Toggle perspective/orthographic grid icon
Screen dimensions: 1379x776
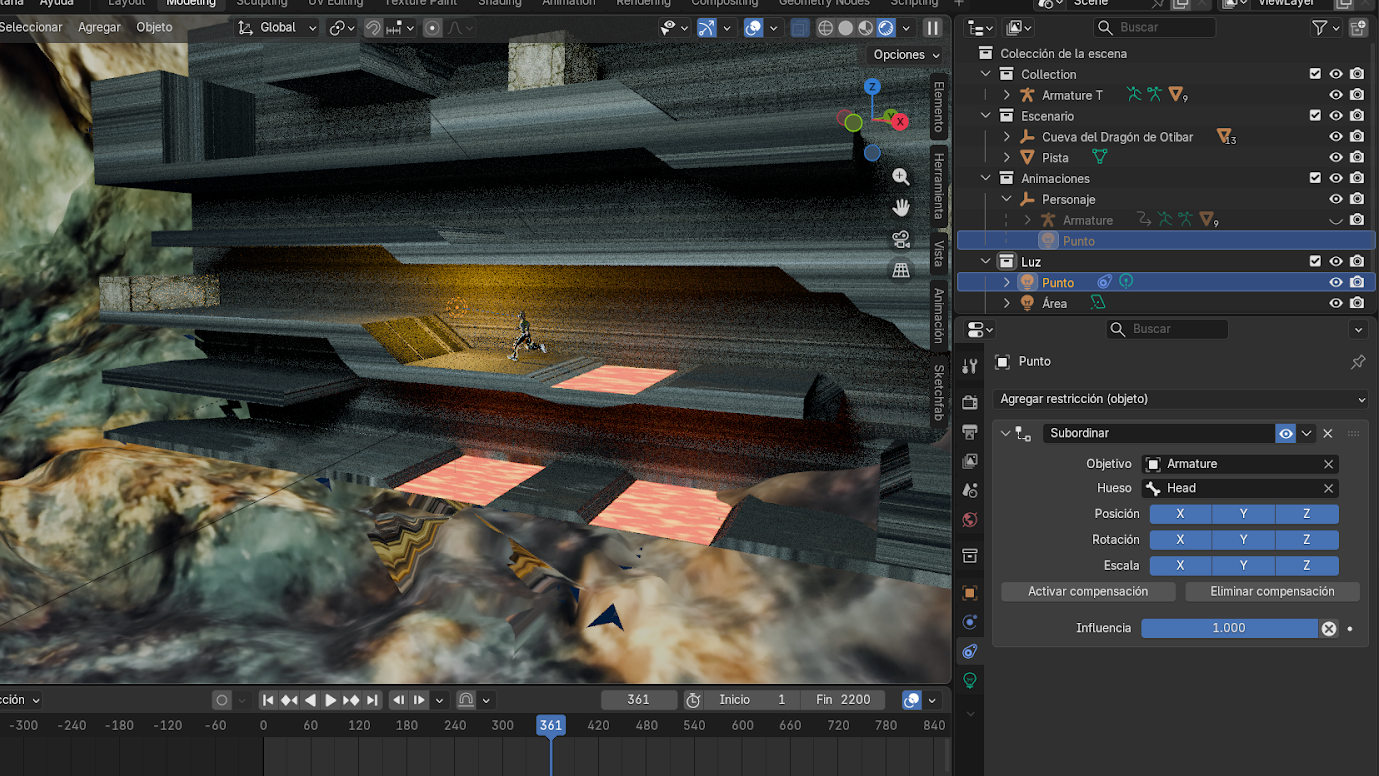click(901, 271)
